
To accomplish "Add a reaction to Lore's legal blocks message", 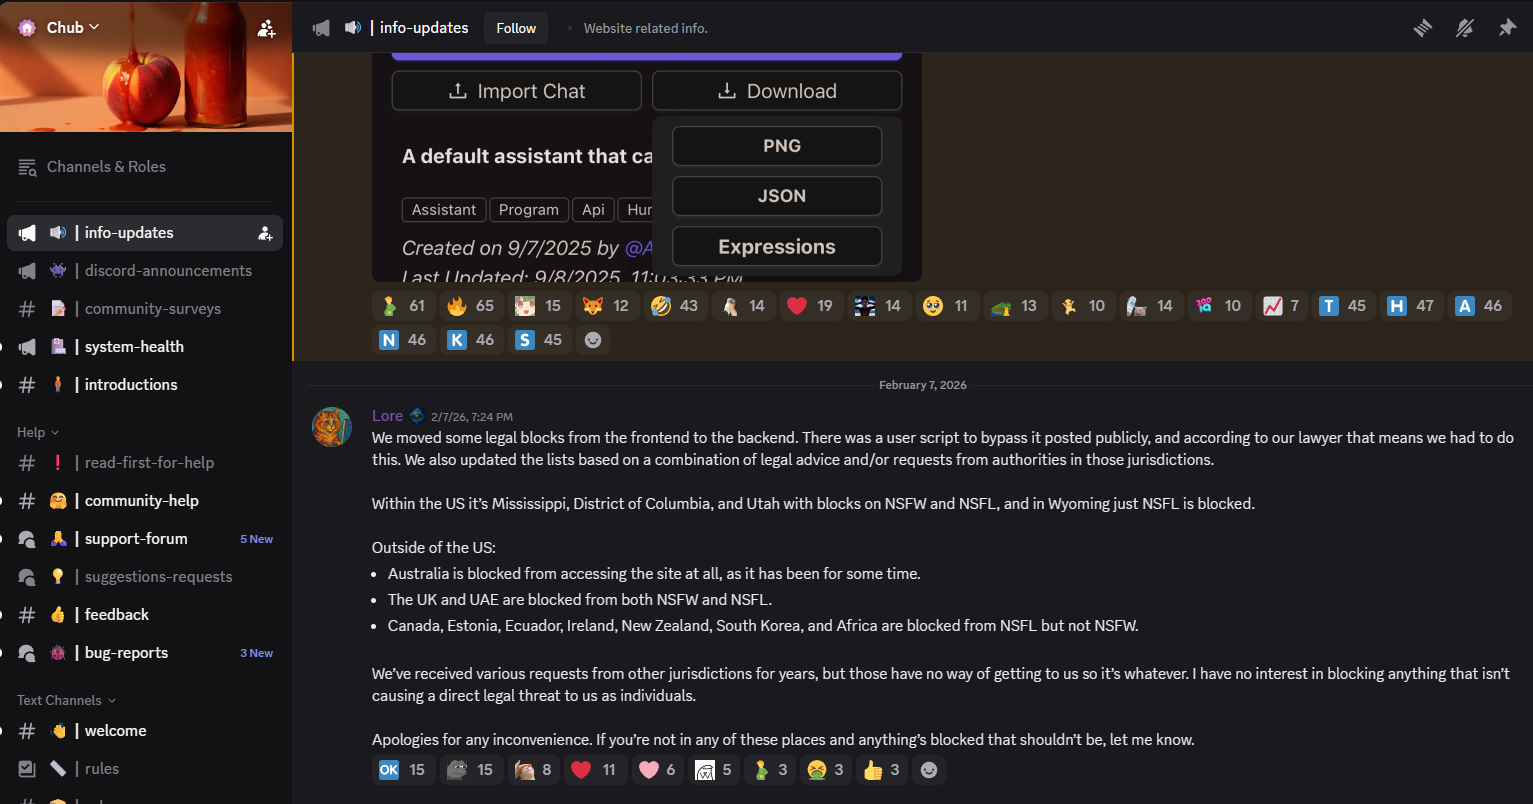I will pos(930,770).
